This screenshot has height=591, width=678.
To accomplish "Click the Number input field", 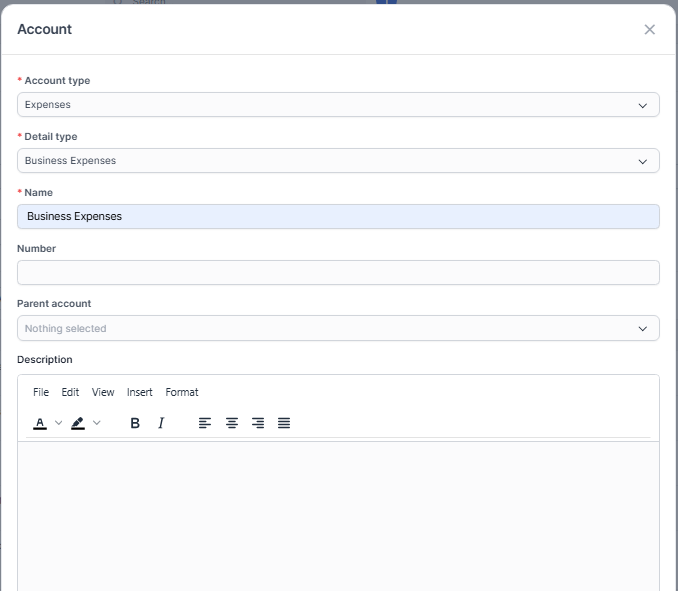I will (338, 272).
